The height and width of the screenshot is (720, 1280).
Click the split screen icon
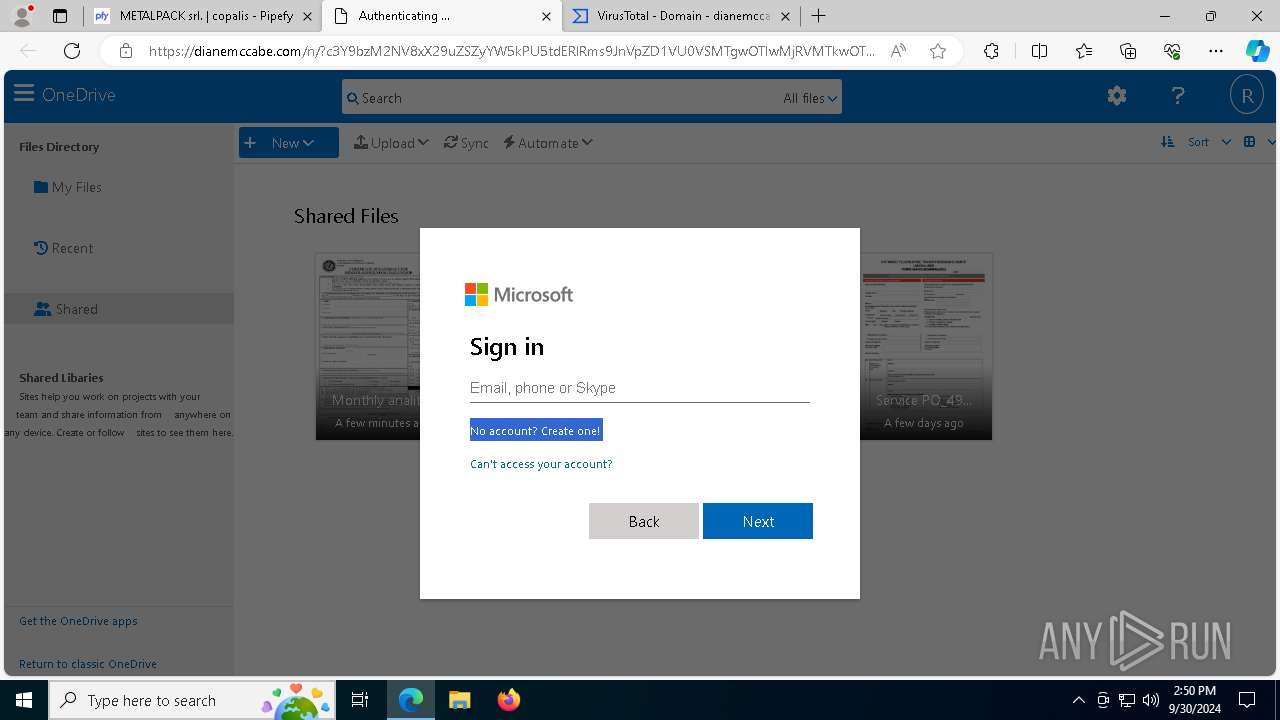pos(1039,51)
